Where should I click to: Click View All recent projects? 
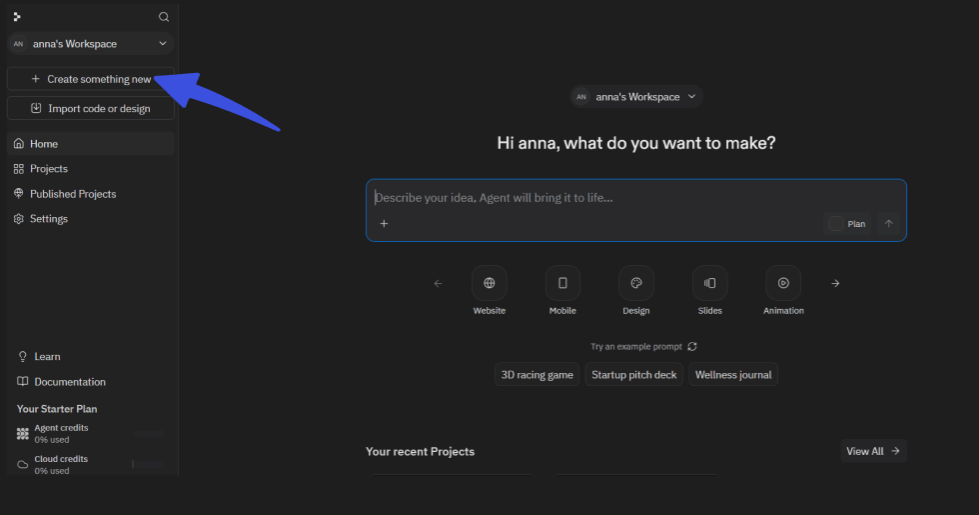point(873,451)
